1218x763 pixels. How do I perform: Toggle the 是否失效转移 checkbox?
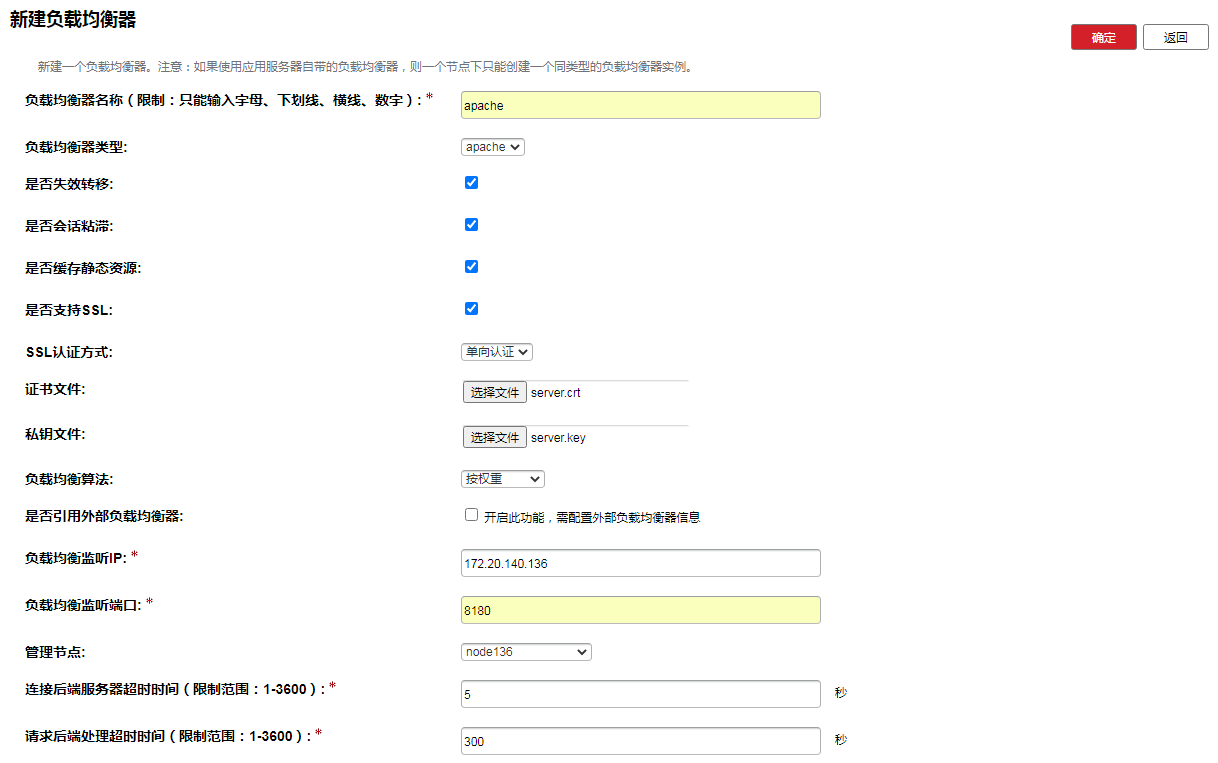pyautogui.click(x=472, y=183)
